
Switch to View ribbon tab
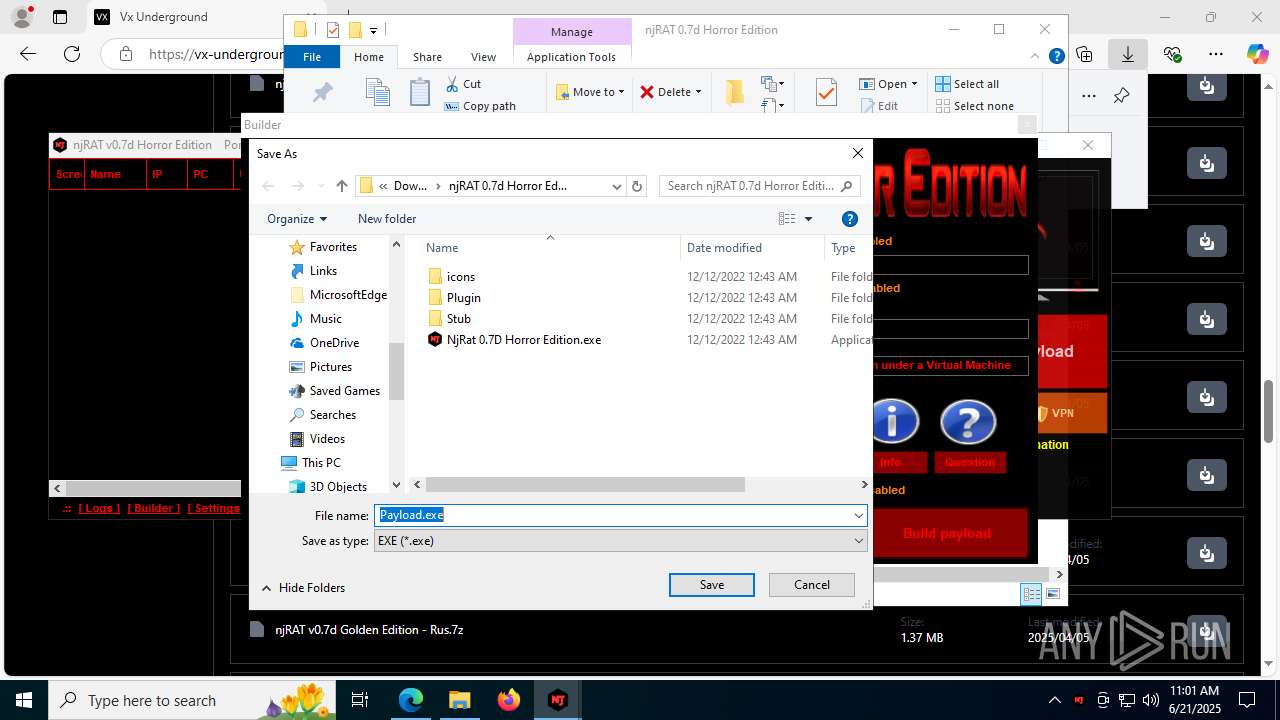click(483, 57)
